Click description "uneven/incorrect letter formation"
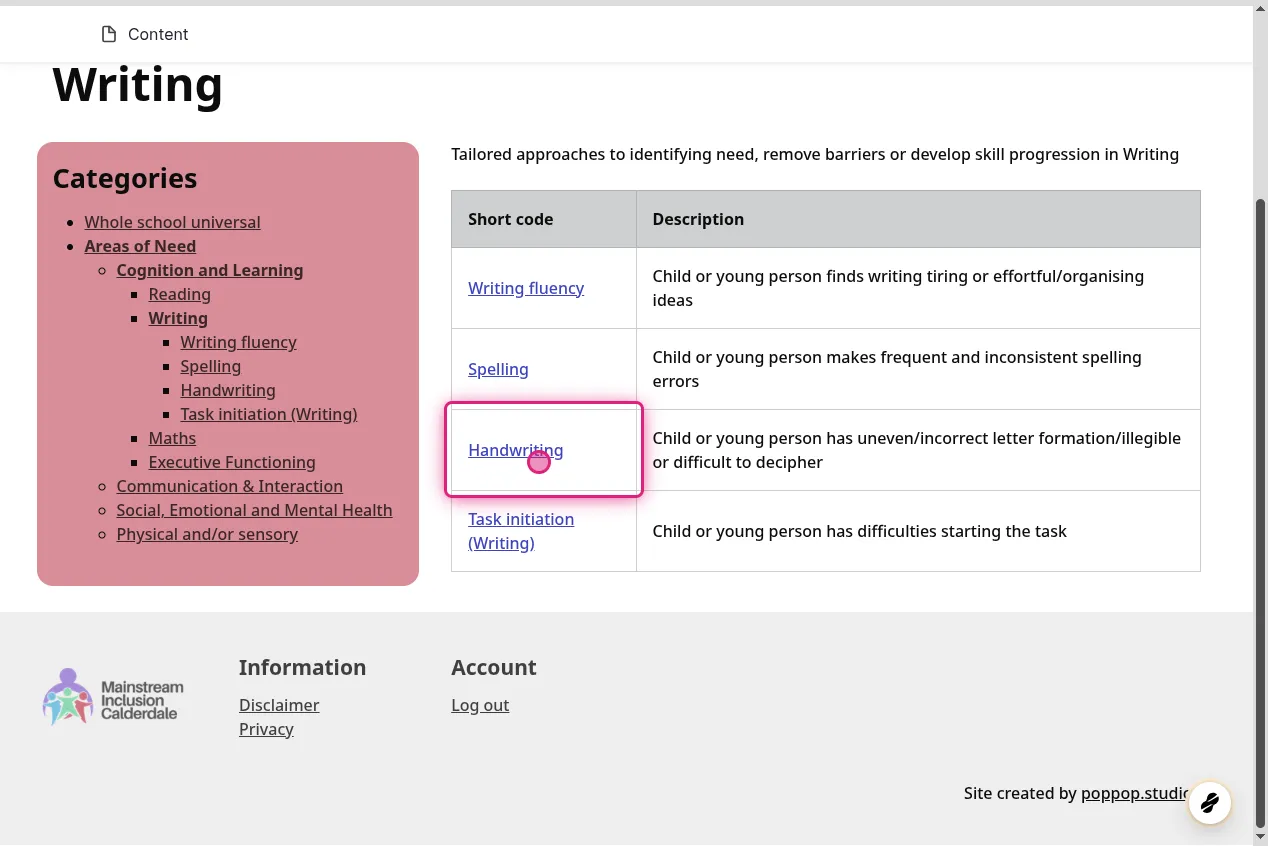Viewport: 1268px width, 846px height. click(x=917, y=450)
